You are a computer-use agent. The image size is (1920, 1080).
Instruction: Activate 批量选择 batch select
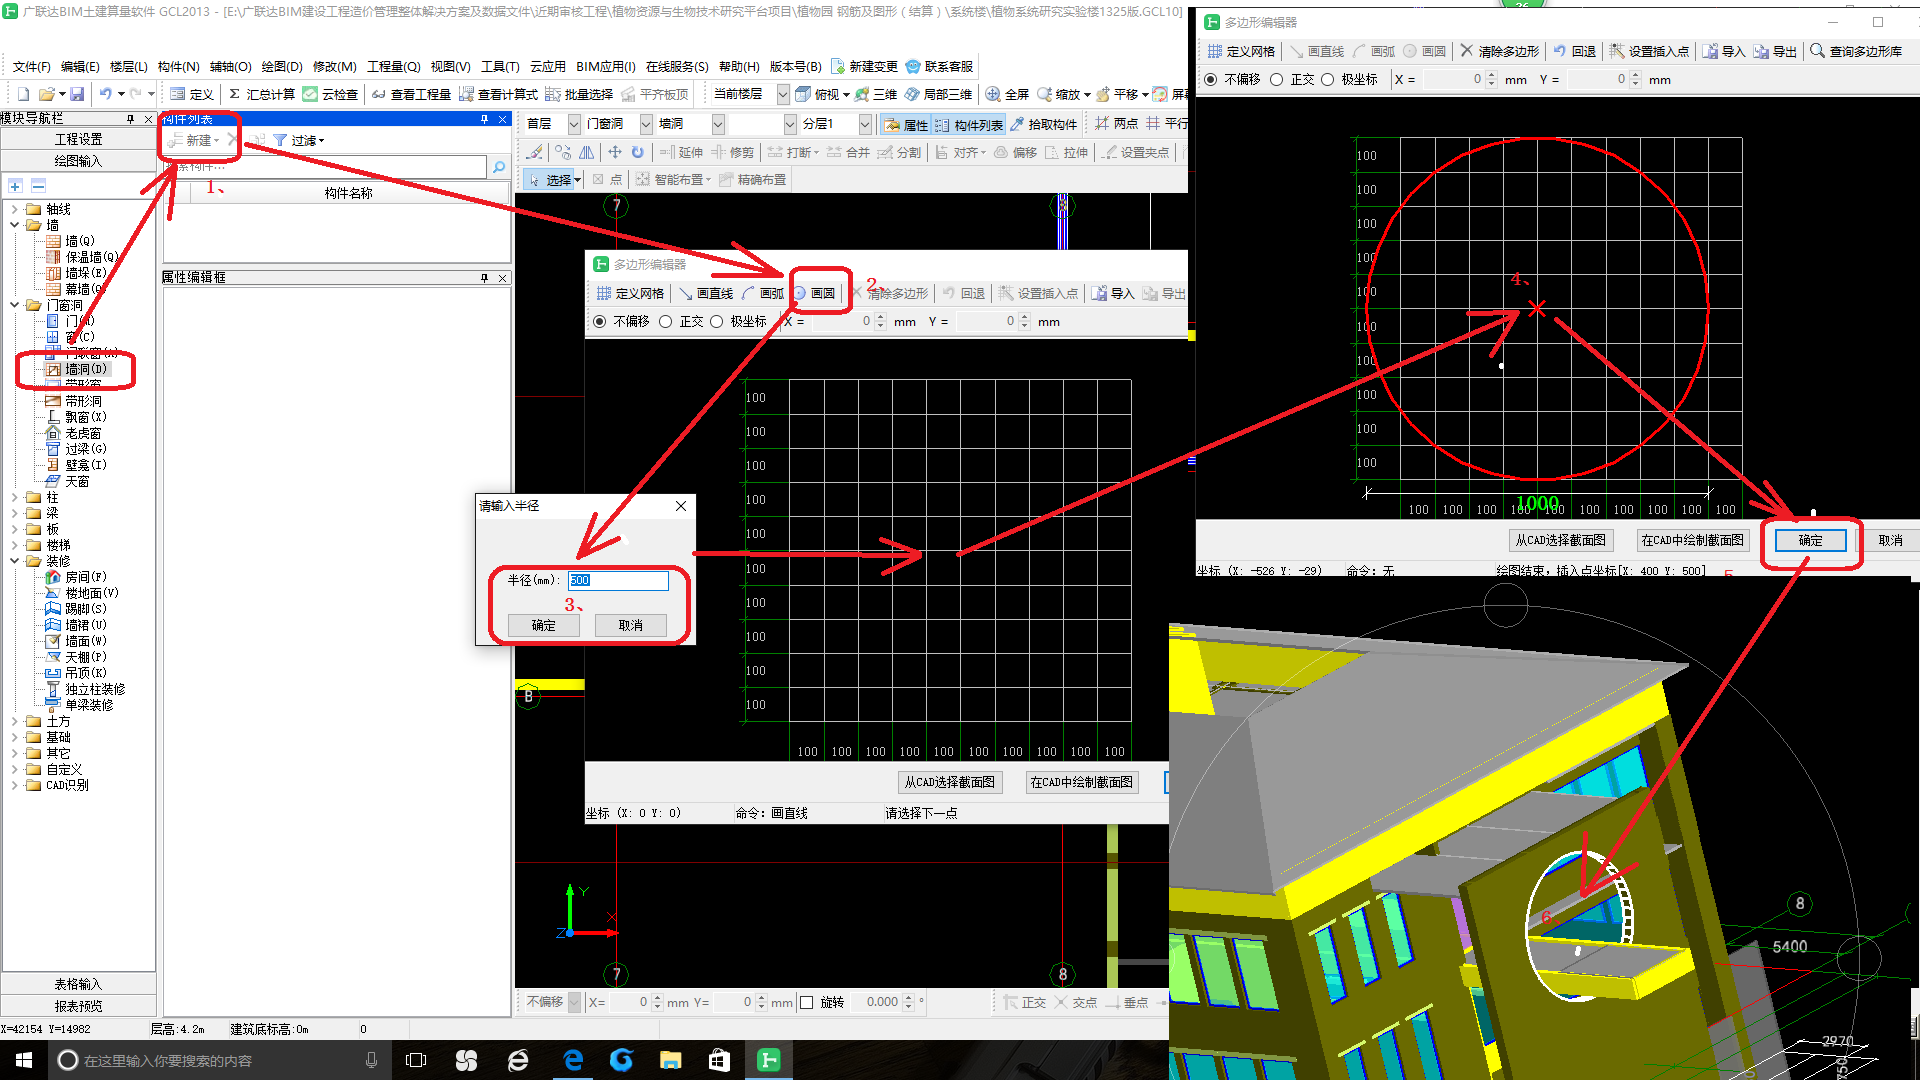[579, 94]
